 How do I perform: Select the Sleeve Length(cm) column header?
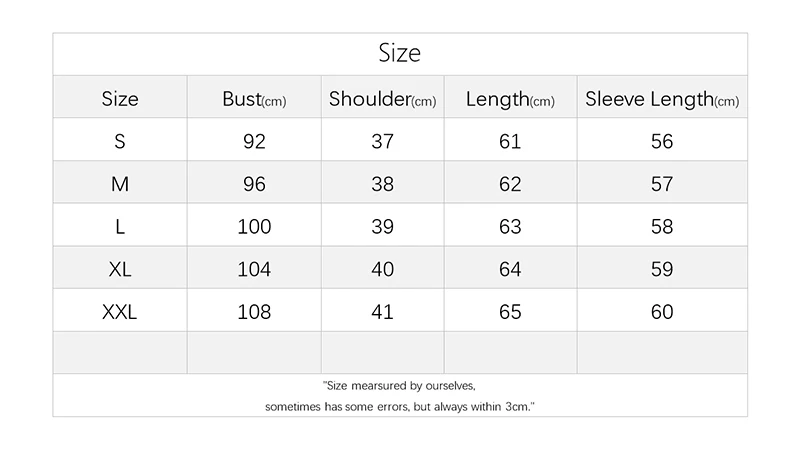coord(662,99)
